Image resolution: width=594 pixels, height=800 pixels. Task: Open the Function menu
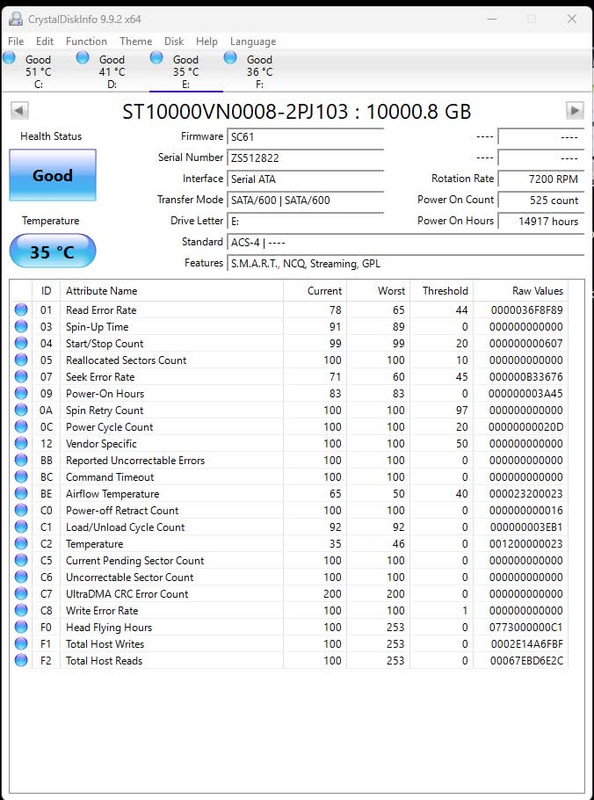coord(86,41)
